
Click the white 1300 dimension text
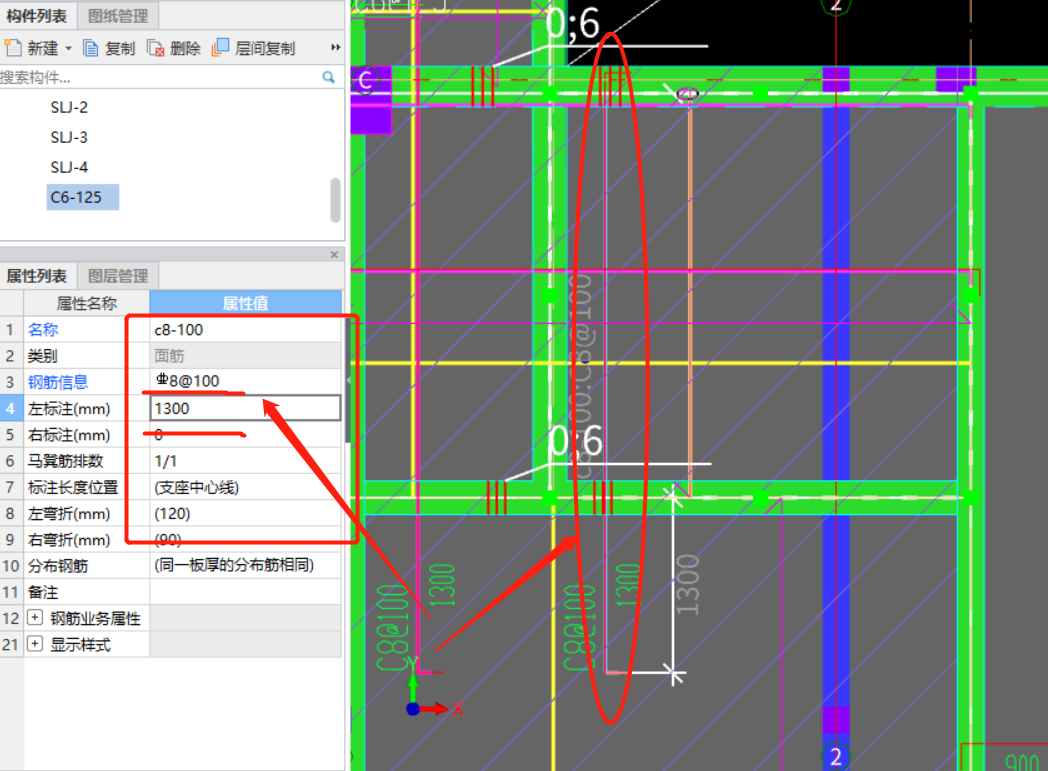pos(687,585)
